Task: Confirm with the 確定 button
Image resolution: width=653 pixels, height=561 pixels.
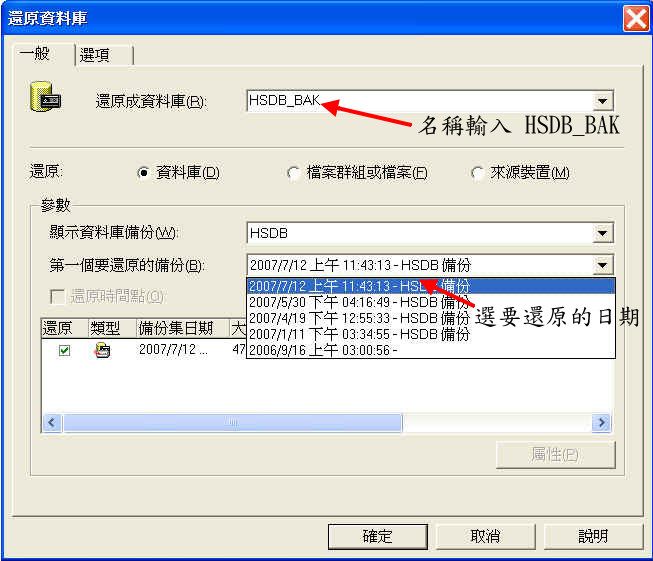Action: (378, 536)
